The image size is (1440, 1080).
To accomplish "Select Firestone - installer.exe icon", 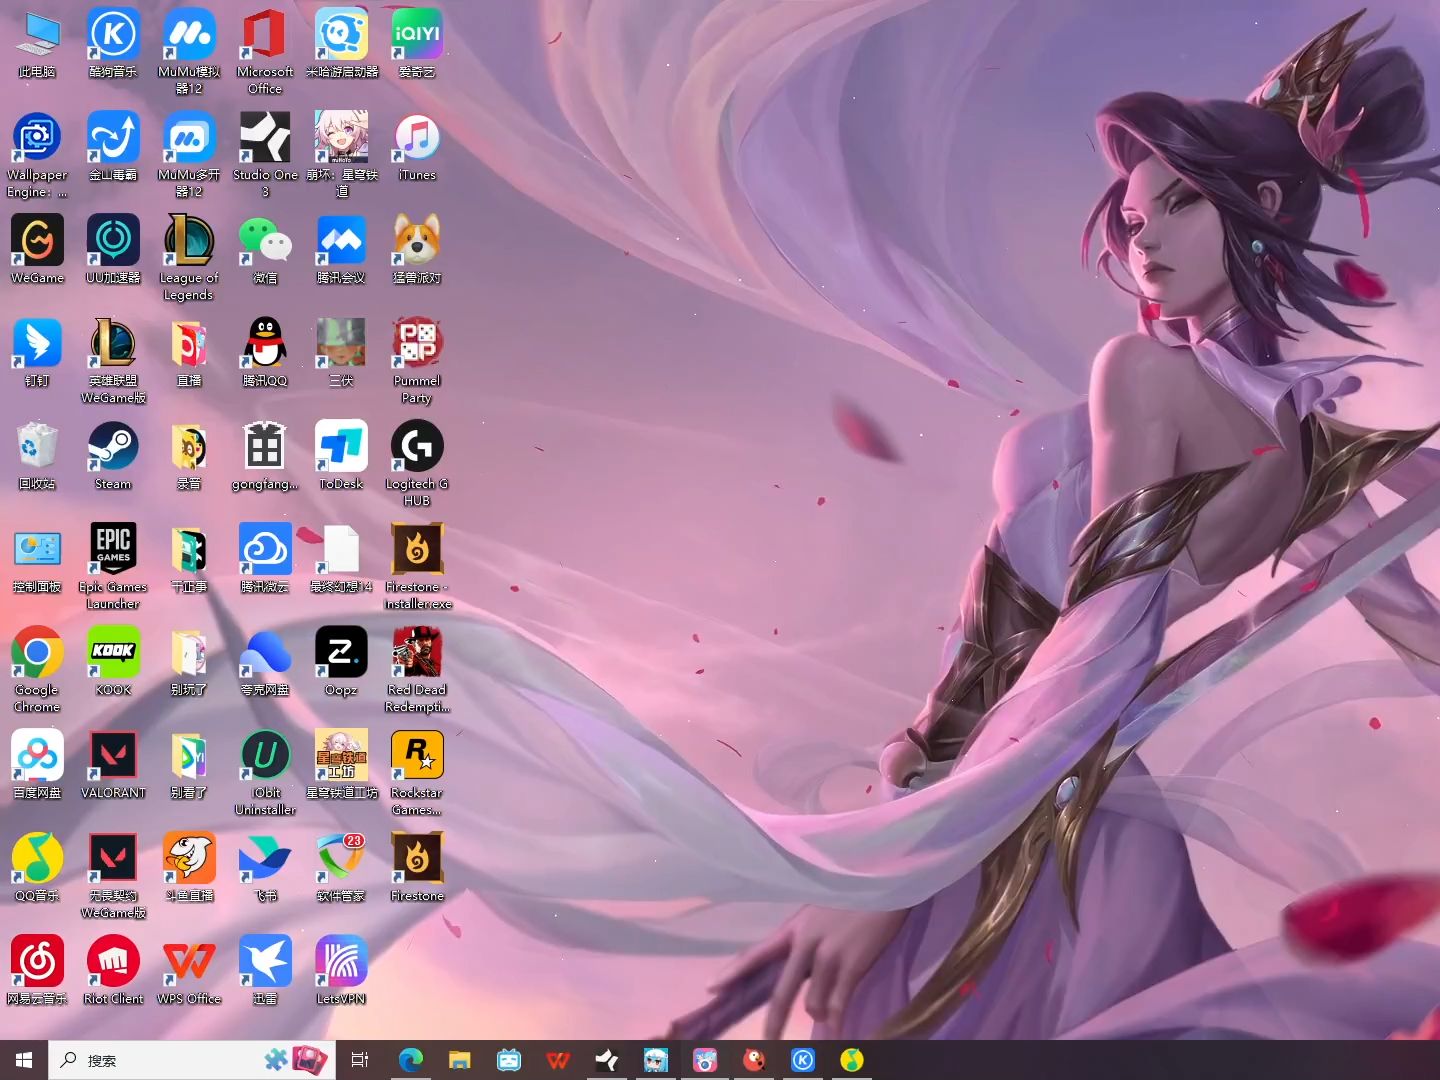I will (x=417, y=567).
